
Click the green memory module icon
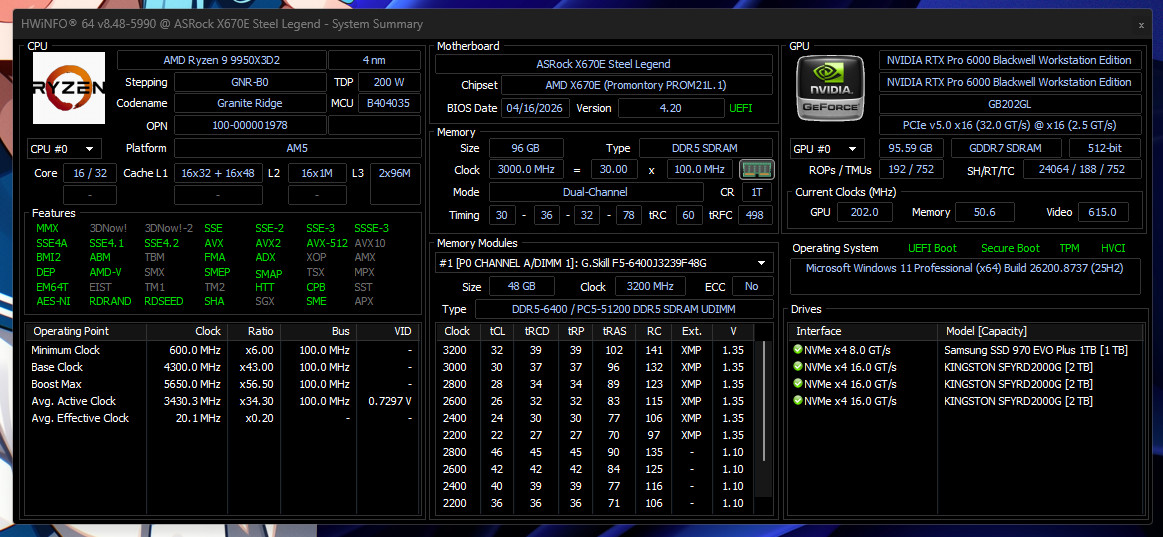coord(757,169)
